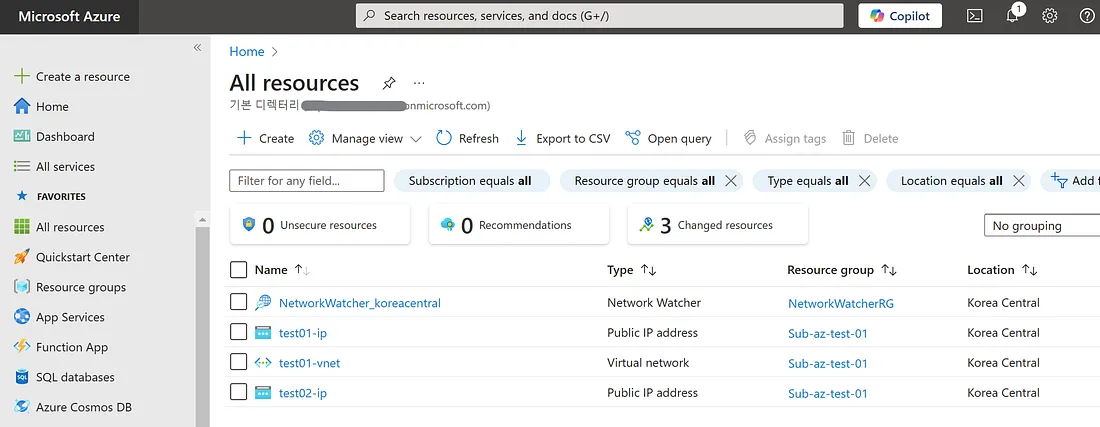Open Function App from the sidebar
Image resolution: width=1100 pixels, height=427 pixels.
pyautogui.click(x=71, y=347)
